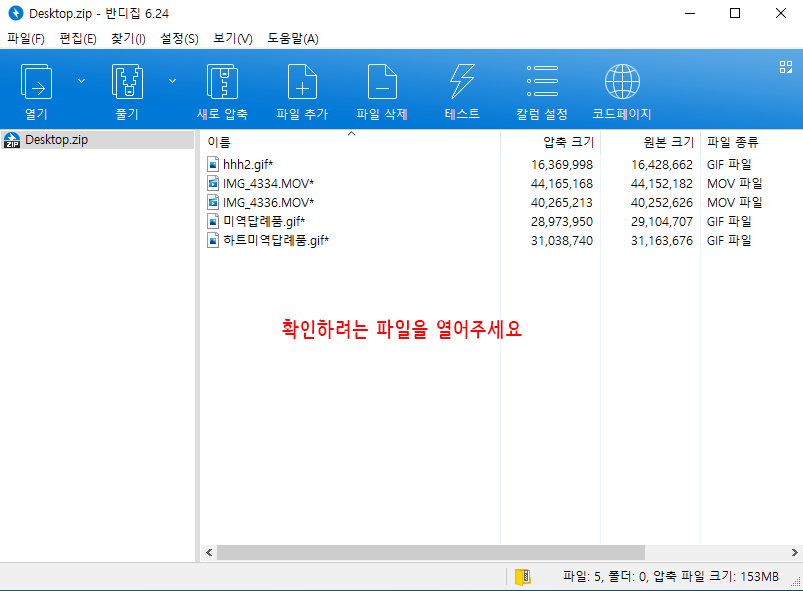Select the hhh2.gif* file name
Viewport: 803px width, 591px height.
(x=248, y=164)
